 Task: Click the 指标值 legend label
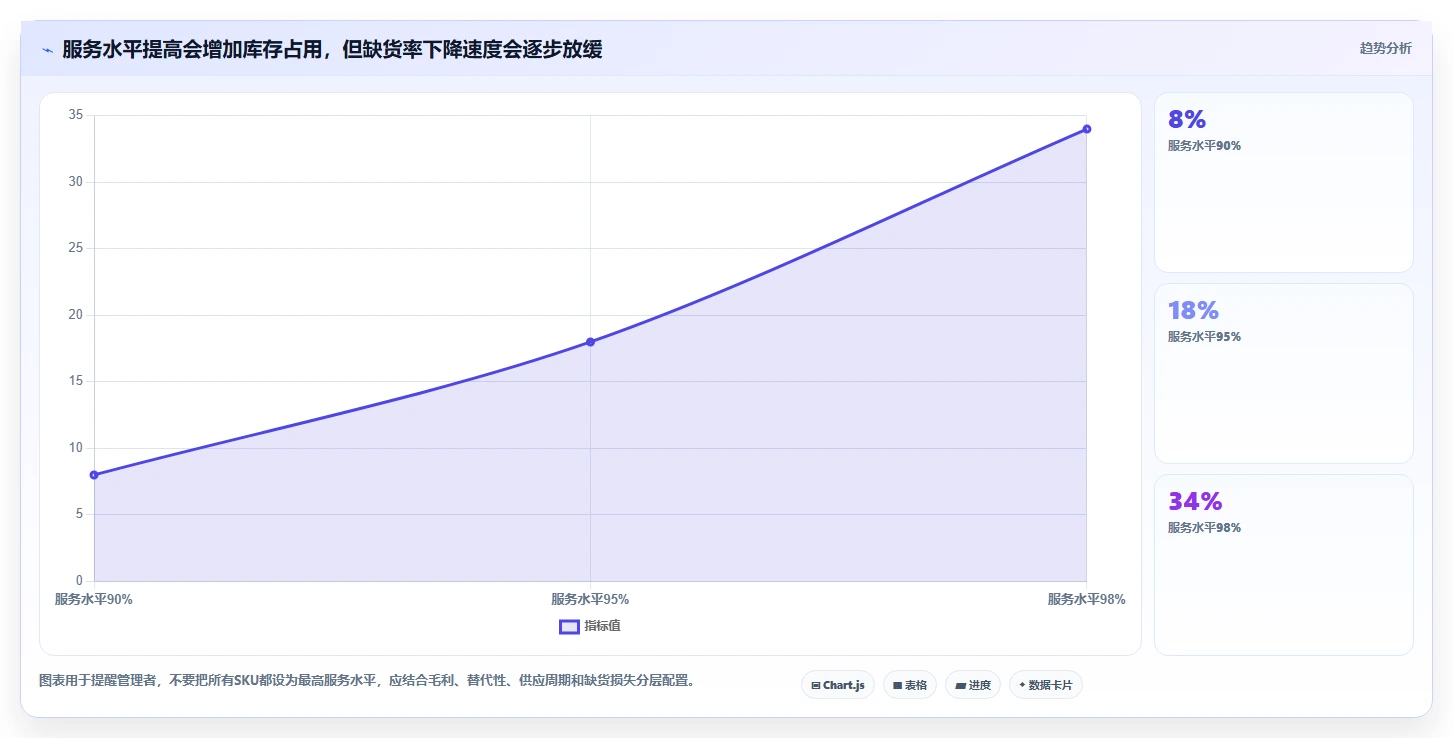603,626
